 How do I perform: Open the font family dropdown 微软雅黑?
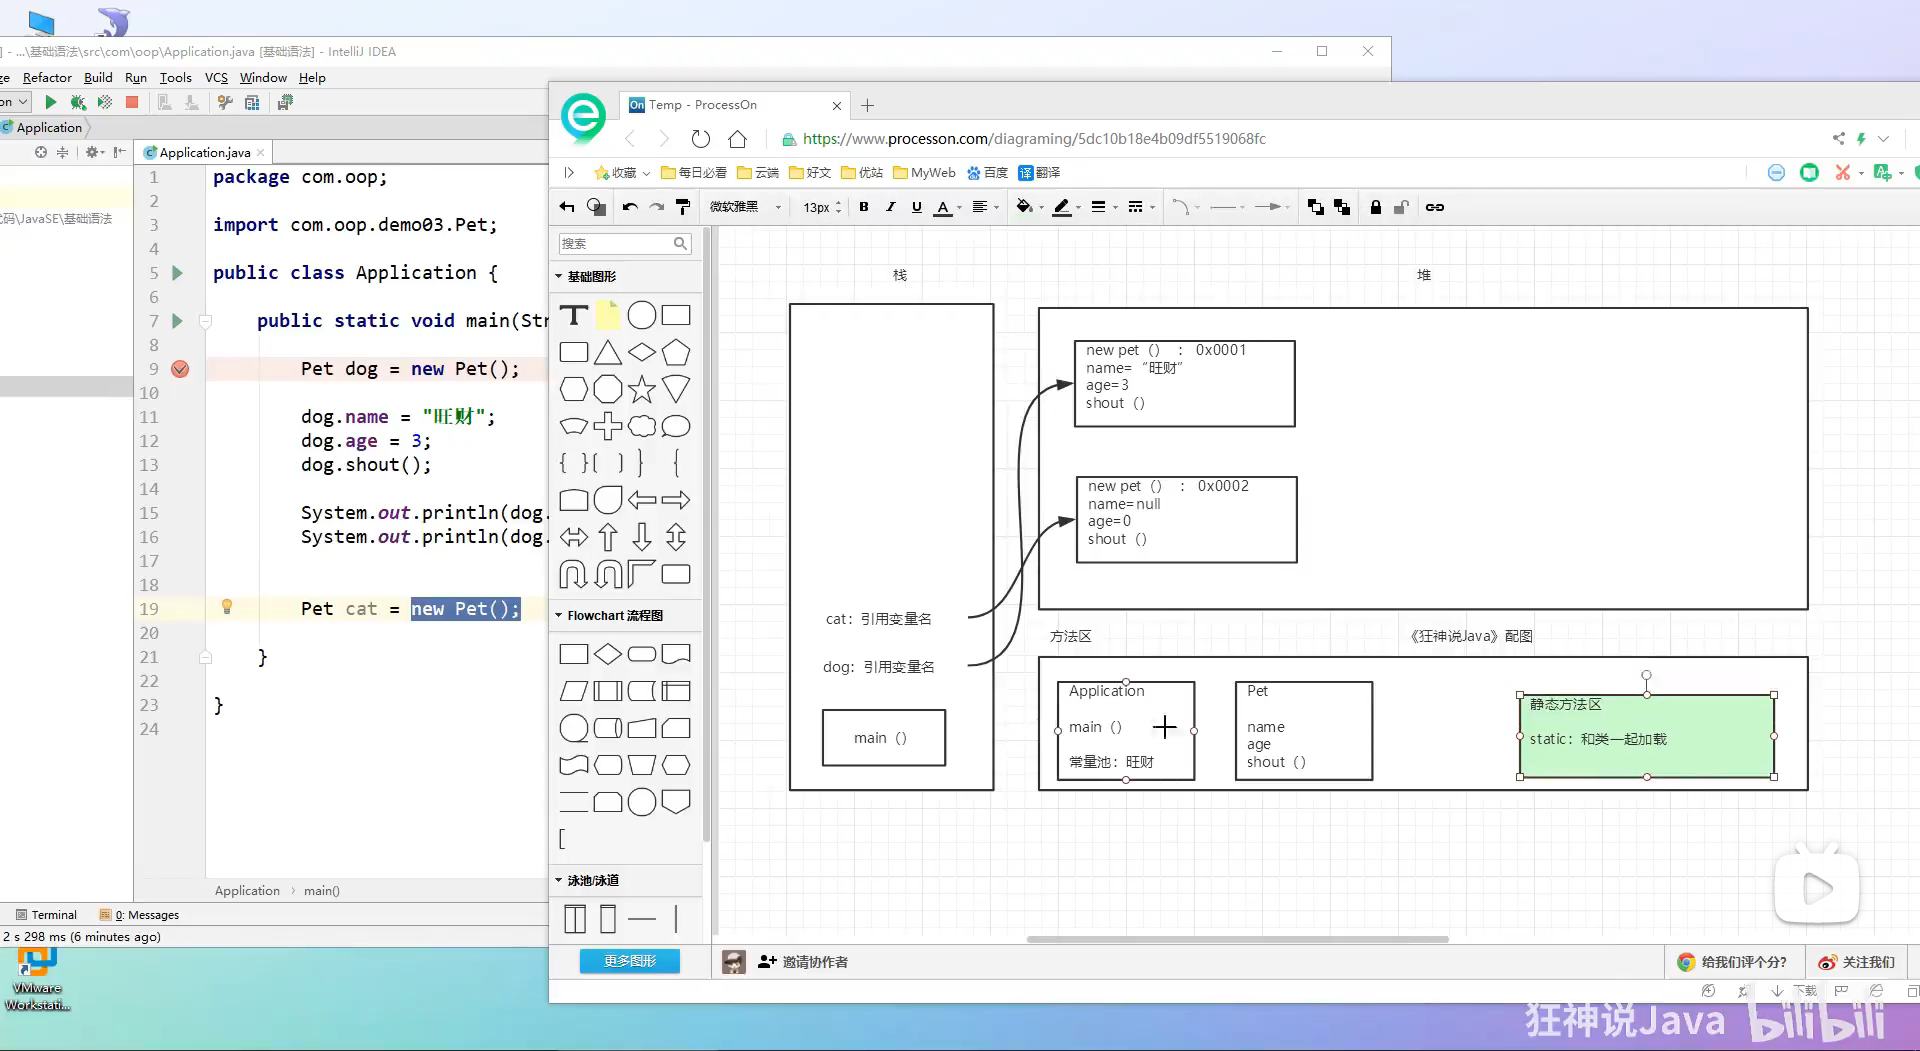pos(745,207)
